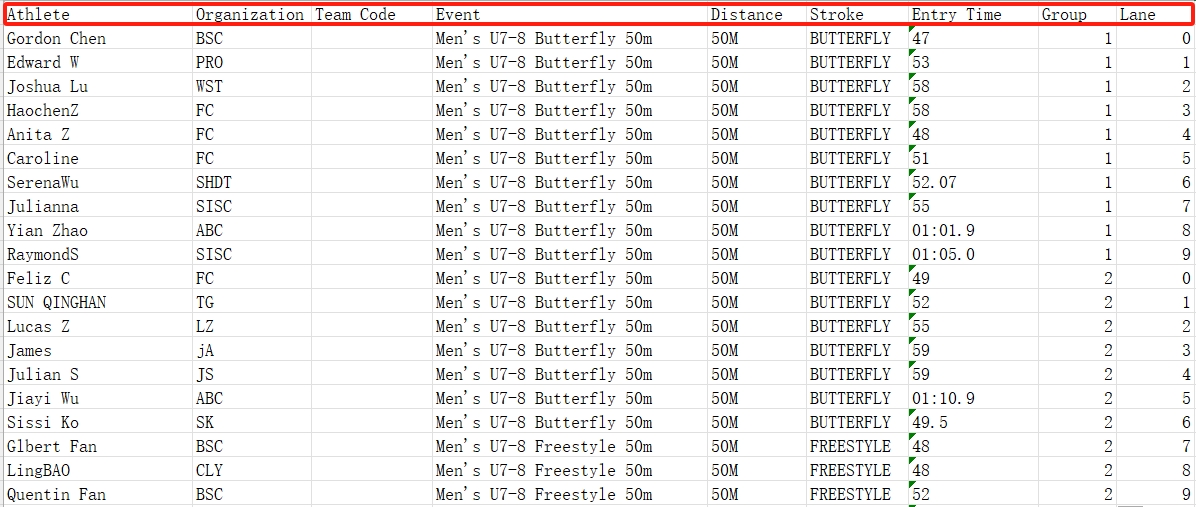Click the Athlete column header cell
The height and width of the screenshot is (507, 1196).
point(98,15)
